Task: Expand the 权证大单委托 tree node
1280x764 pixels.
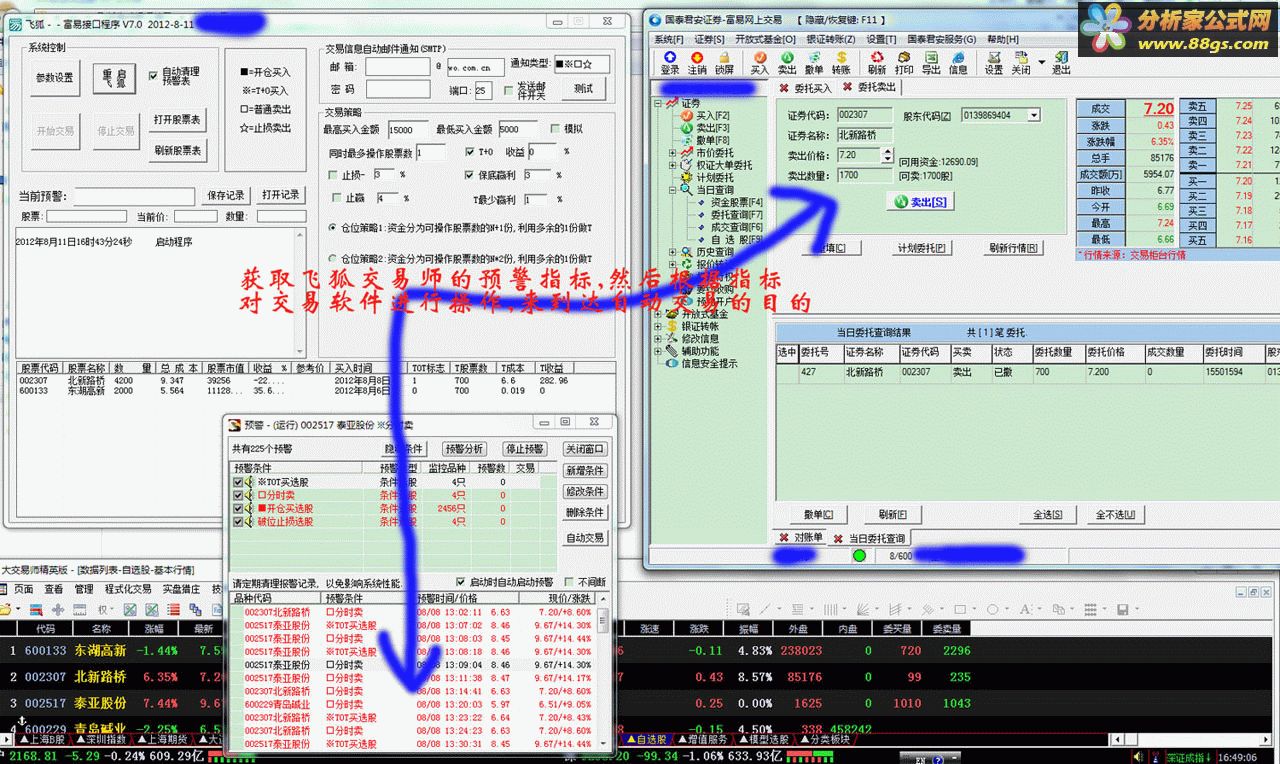Action: pos(673,165)
